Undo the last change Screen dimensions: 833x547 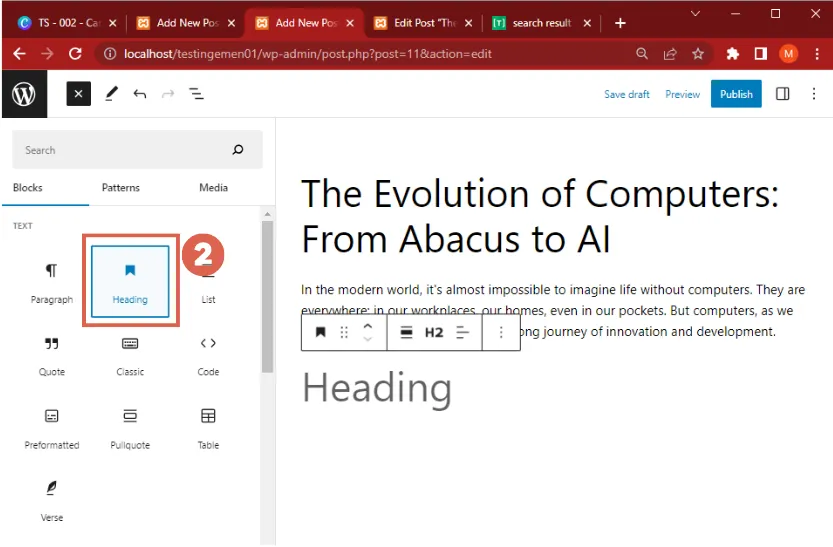[x=140, y=95]
